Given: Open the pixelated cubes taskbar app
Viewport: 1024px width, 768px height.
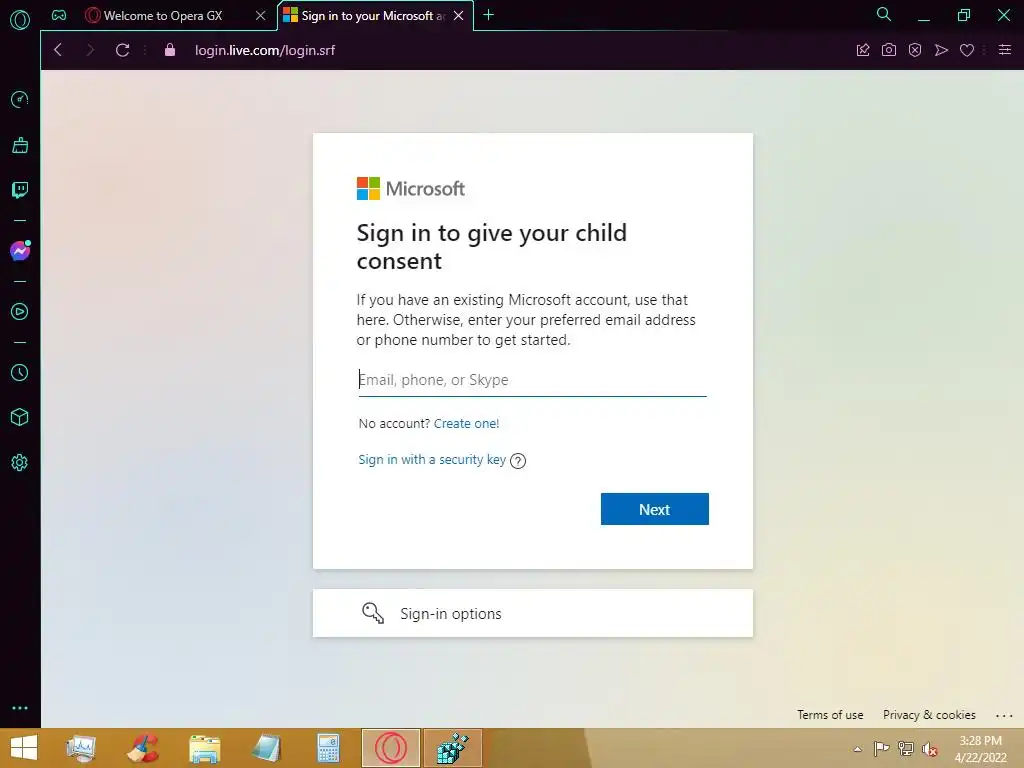Looking at the screenshot, I should (x=453, y=748).
